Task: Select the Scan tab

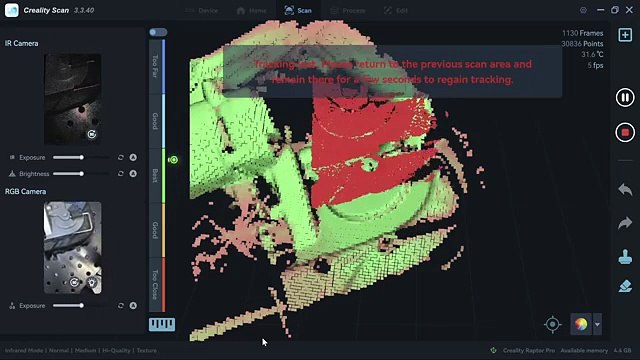Action: coord(298,11)
